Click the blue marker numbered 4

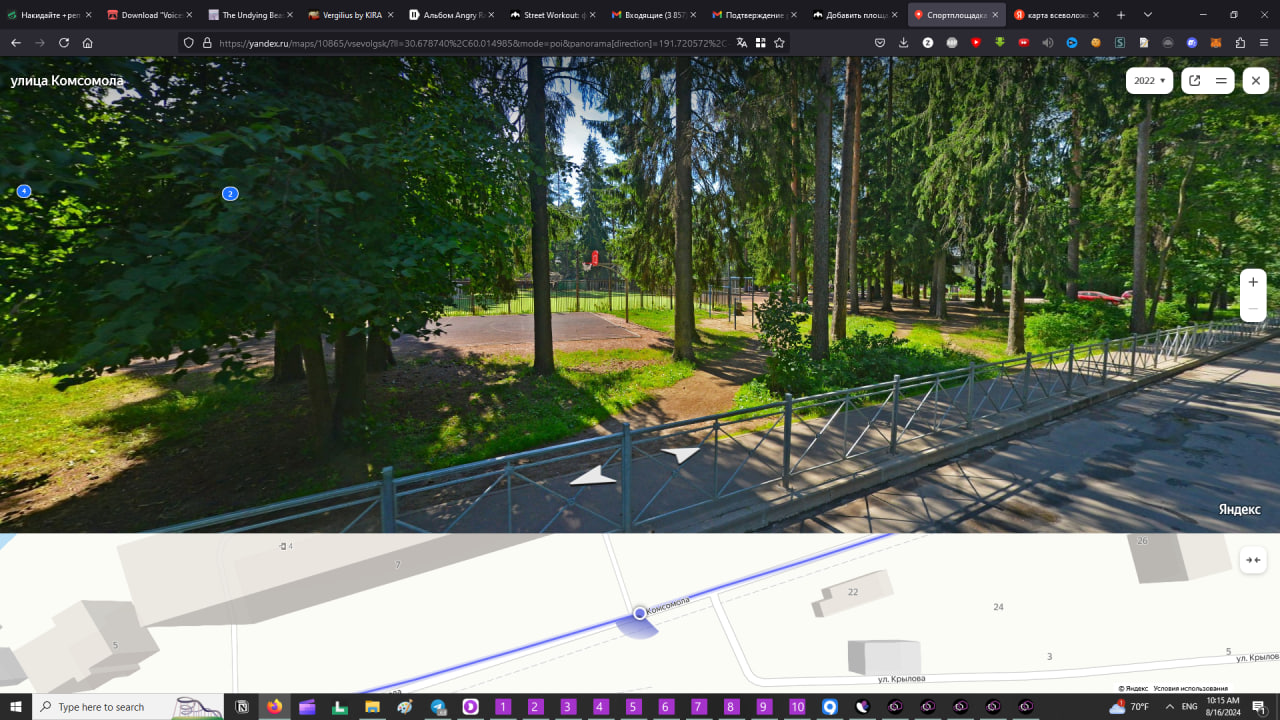24,191
